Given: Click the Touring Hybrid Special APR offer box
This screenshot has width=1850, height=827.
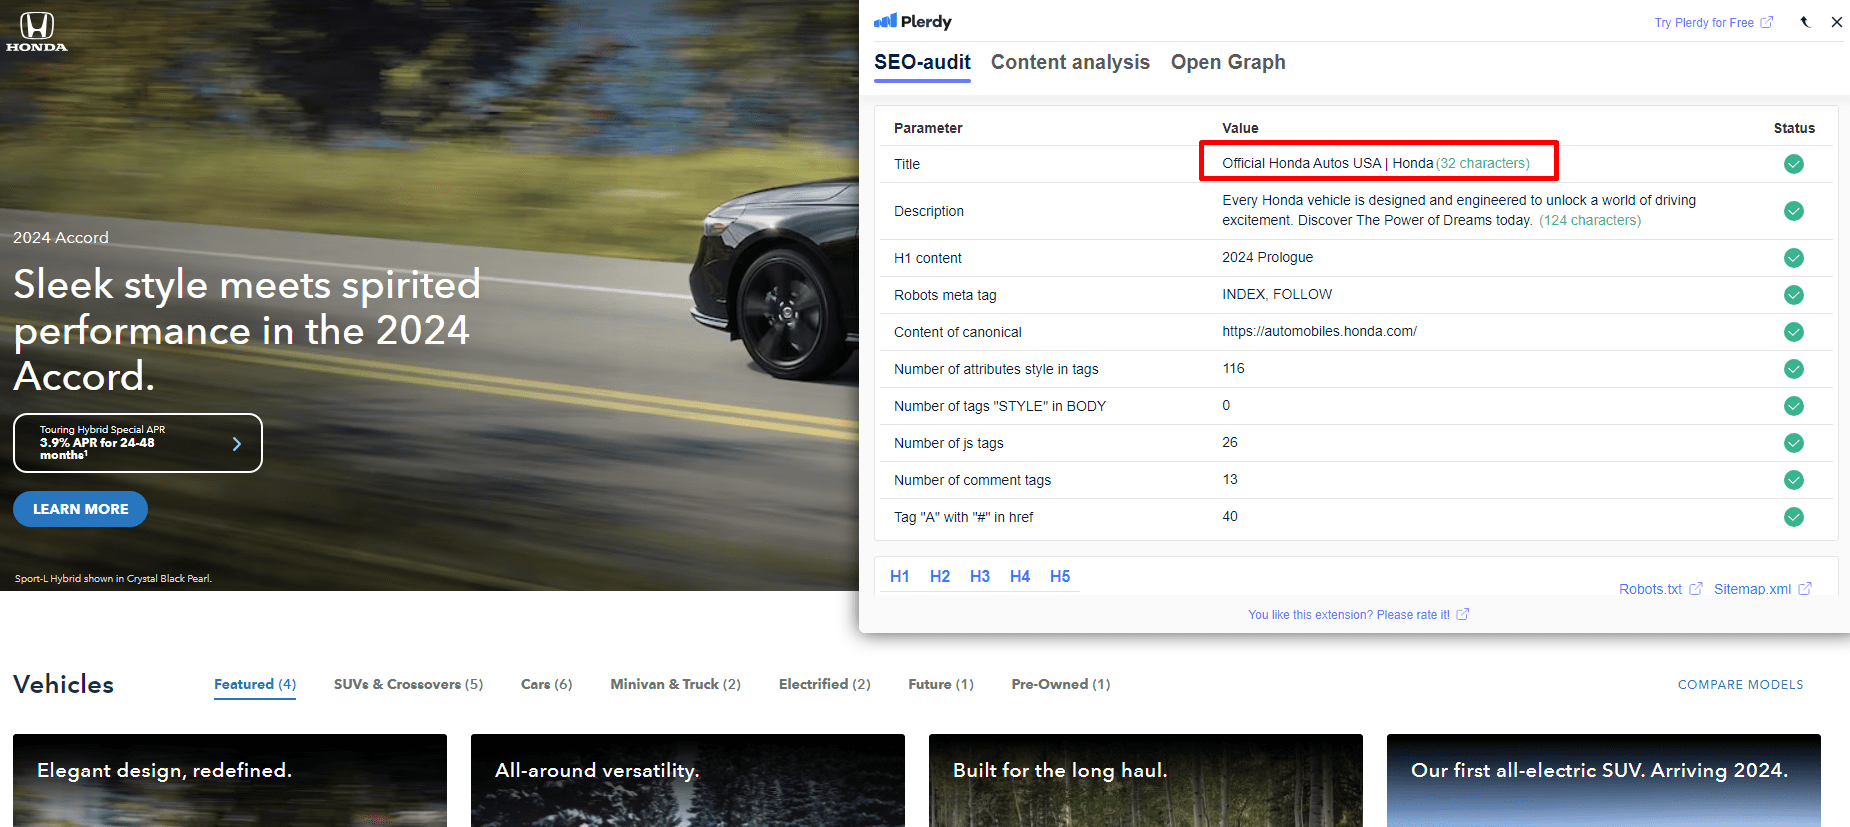Looking at the screenshot, I should tap(138, 443).
